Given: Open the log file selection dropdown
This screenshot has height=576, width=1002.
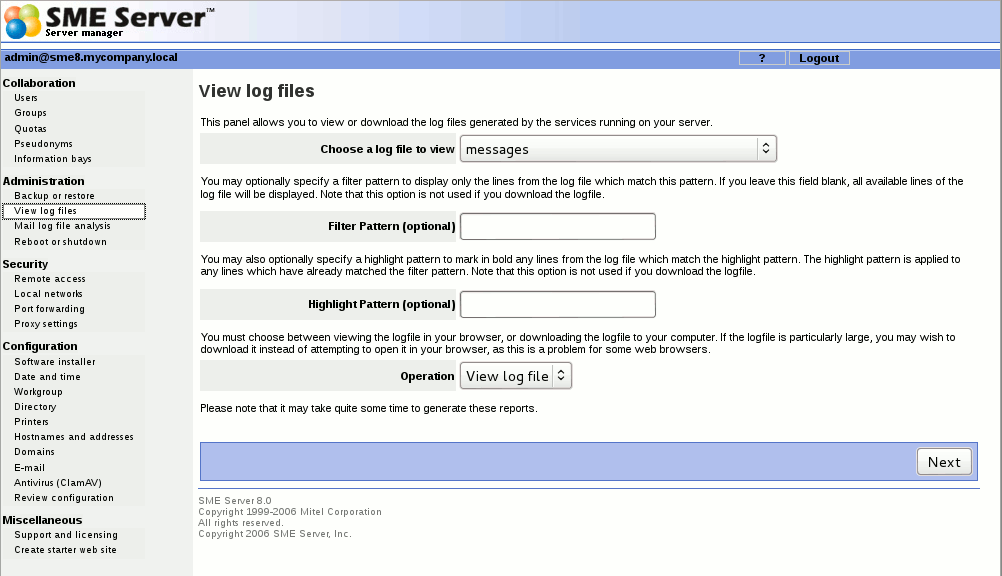Looking at the screenshot, I should (618, 149).
